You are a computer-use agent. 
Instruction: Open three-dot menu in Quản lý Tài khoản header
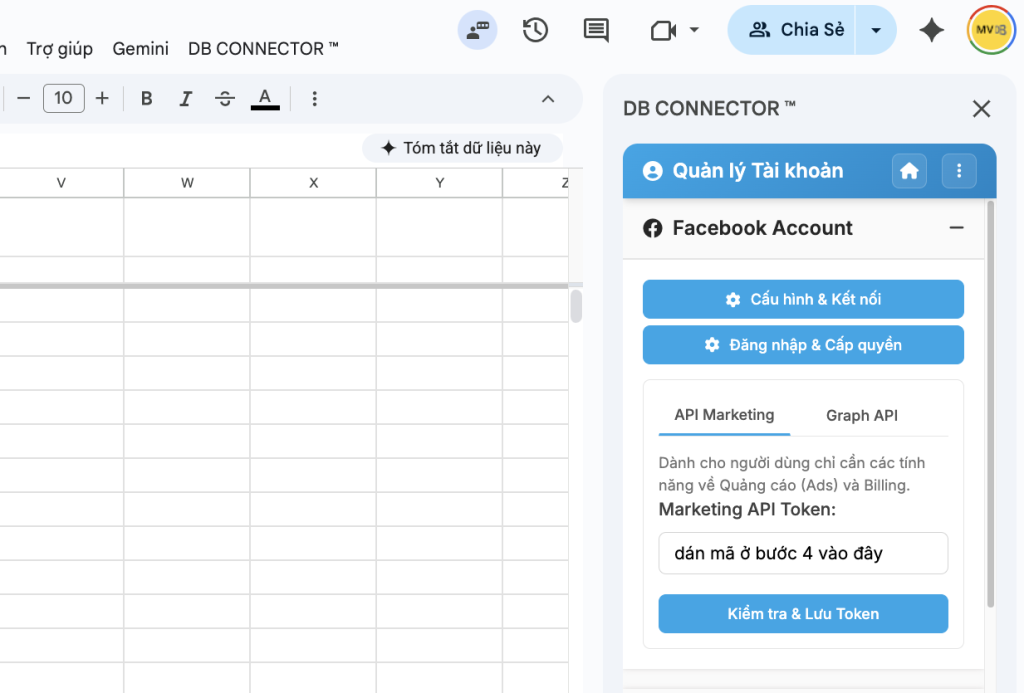[959, 171]
